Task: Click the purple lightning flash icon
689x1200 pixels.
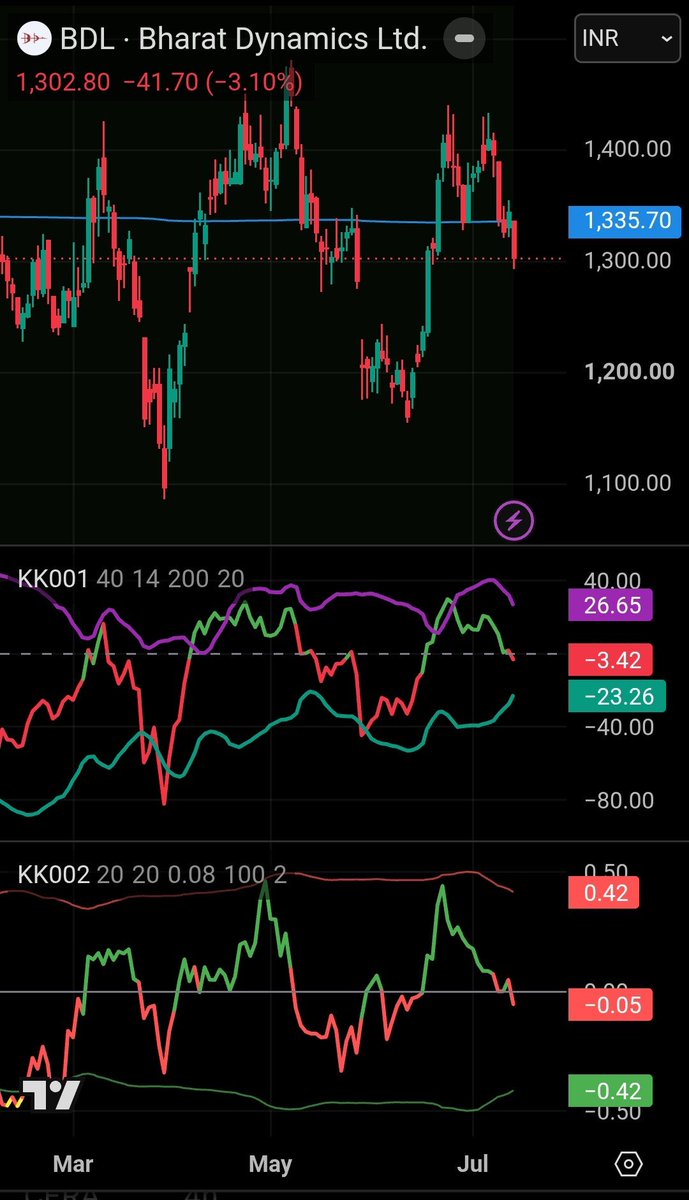Action: (x=515, y=520)
